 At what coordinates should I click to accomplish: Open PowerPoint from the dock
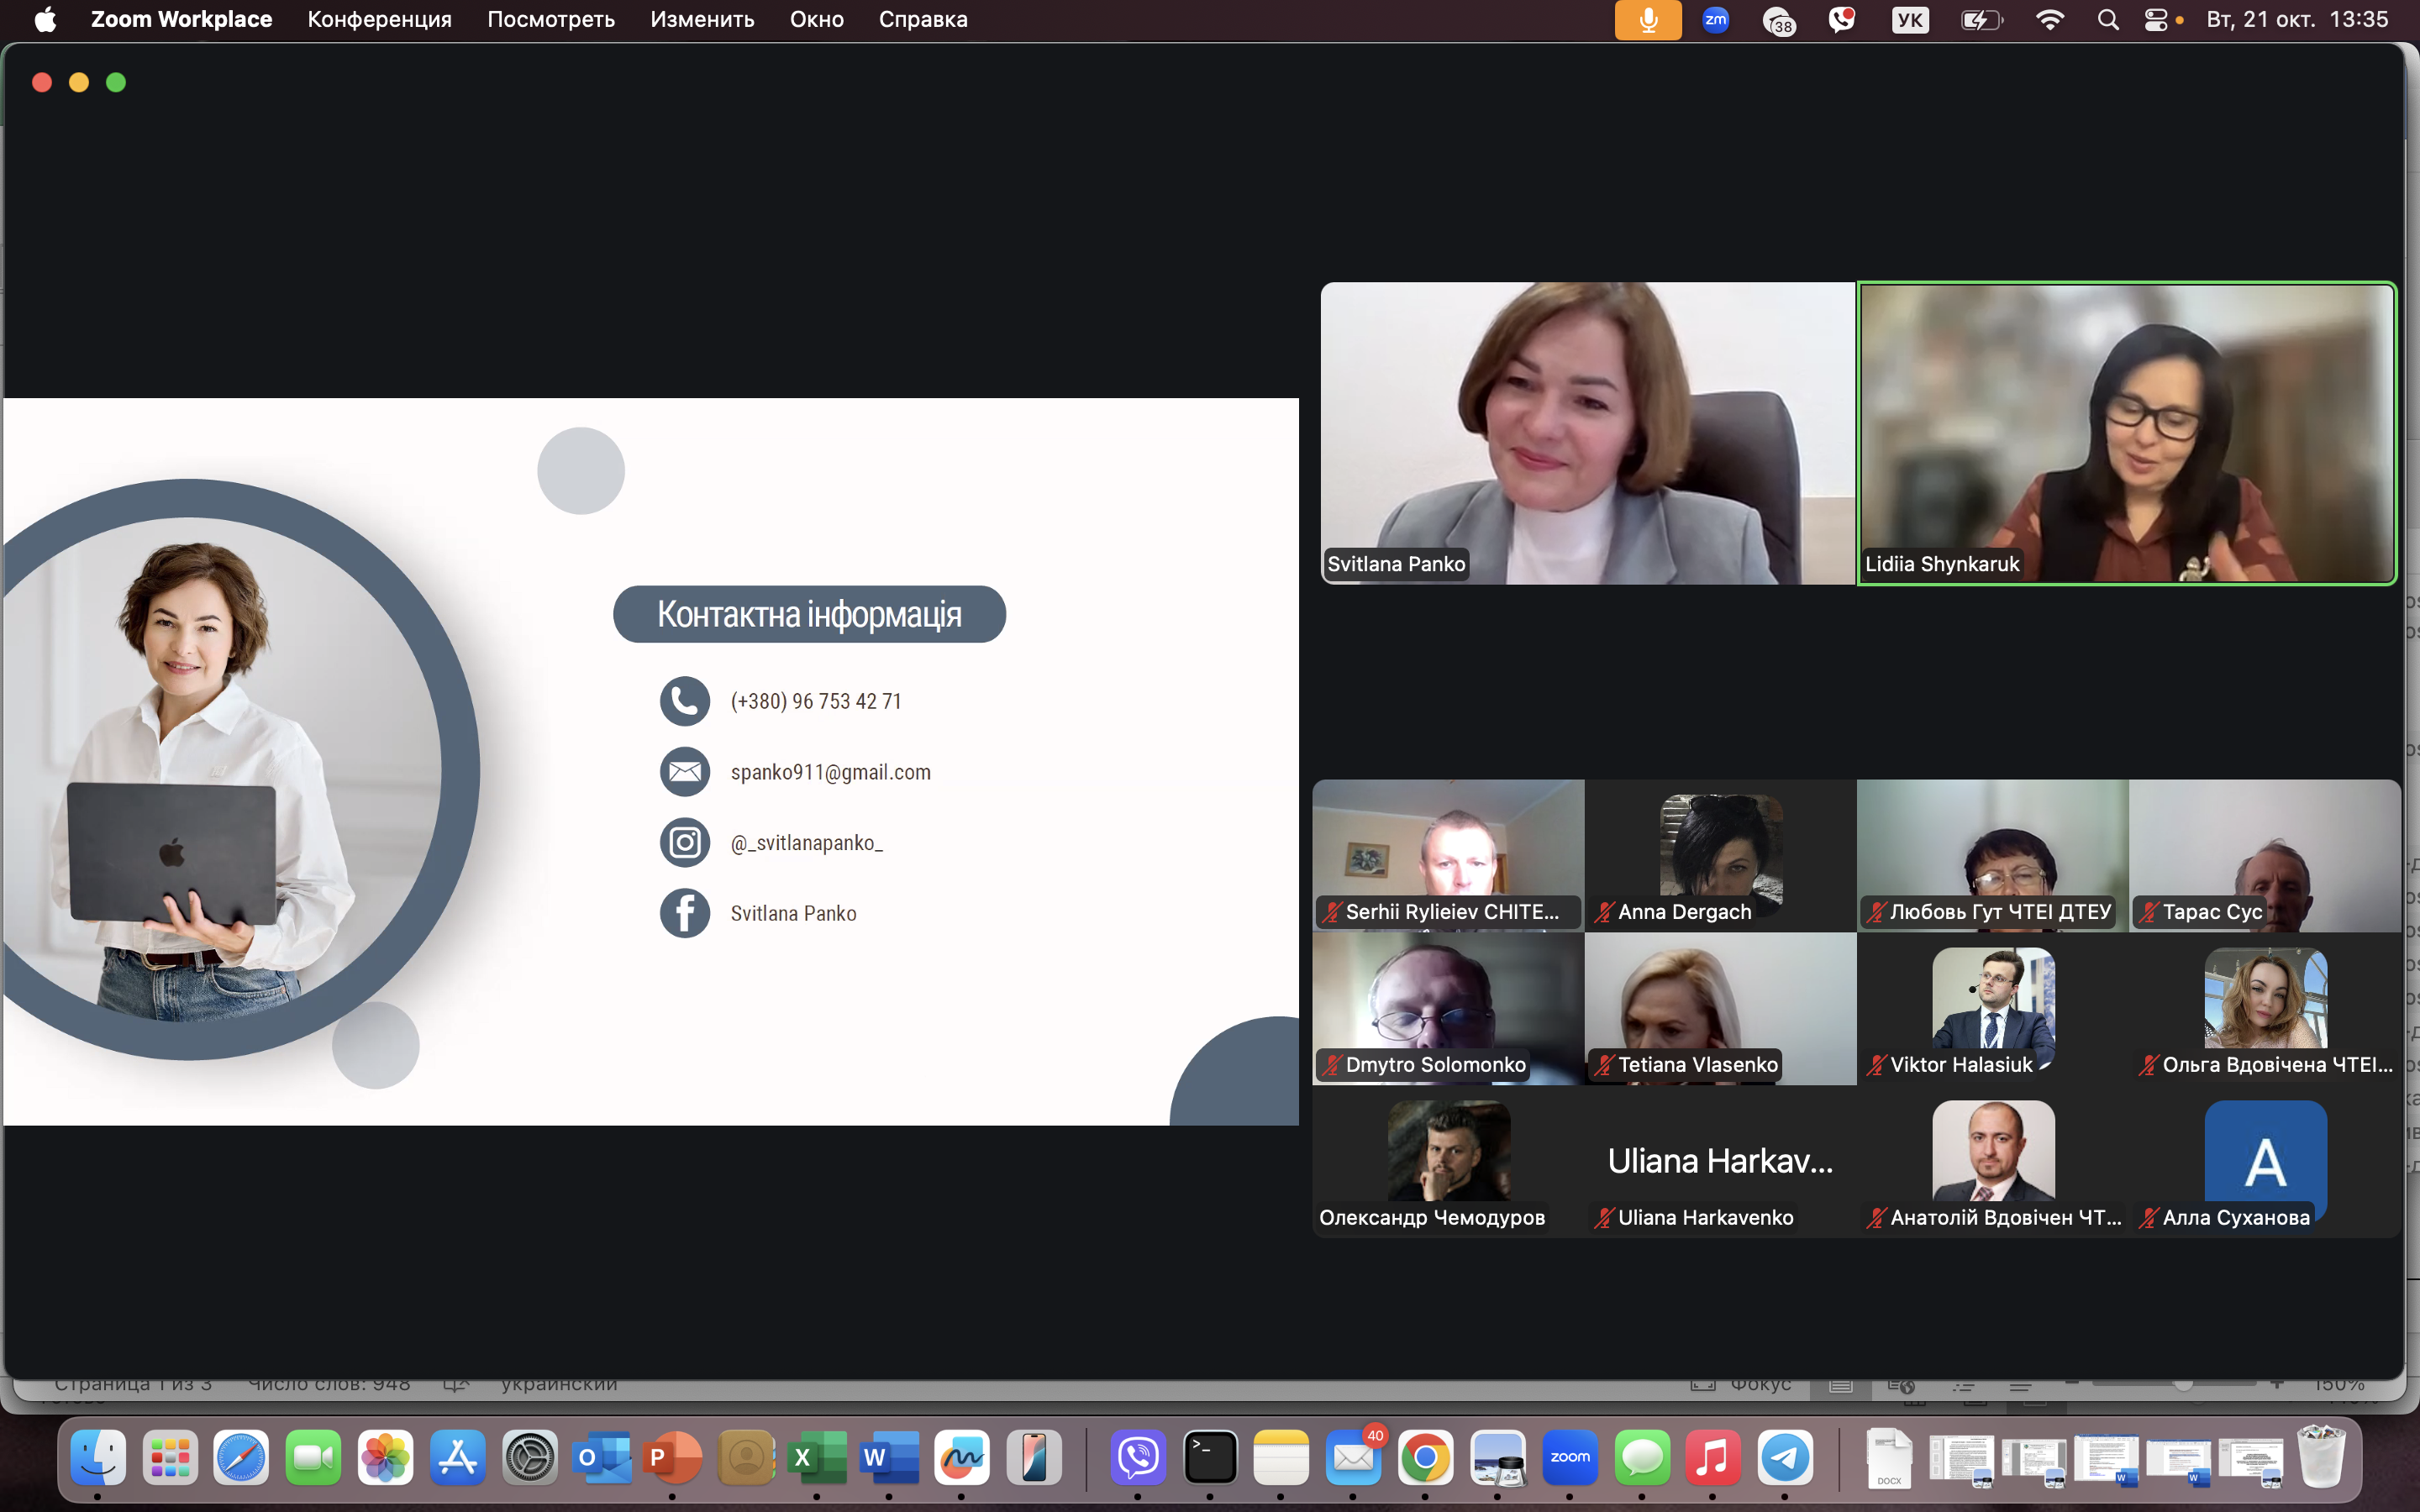click(x=673, y=1457)
